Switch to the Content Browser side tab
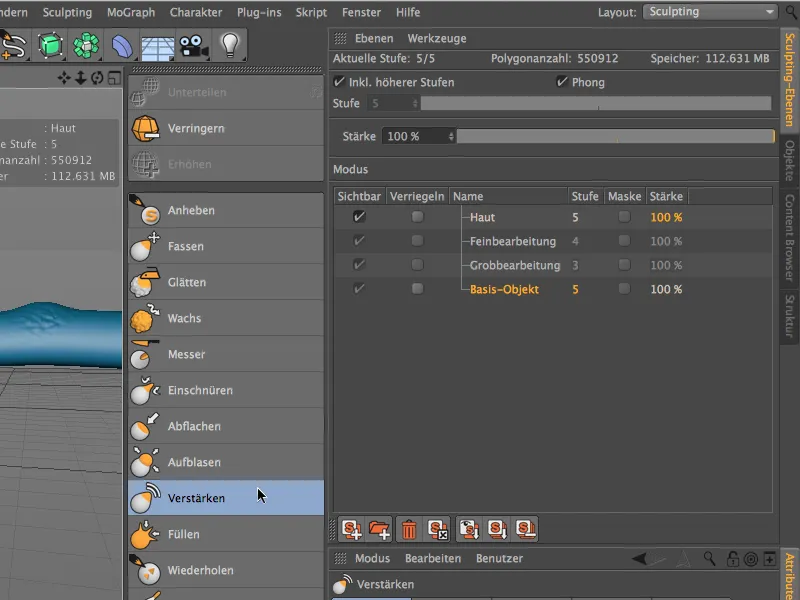The width and height of the screenshot is (800, 600). tap(790, 238)
